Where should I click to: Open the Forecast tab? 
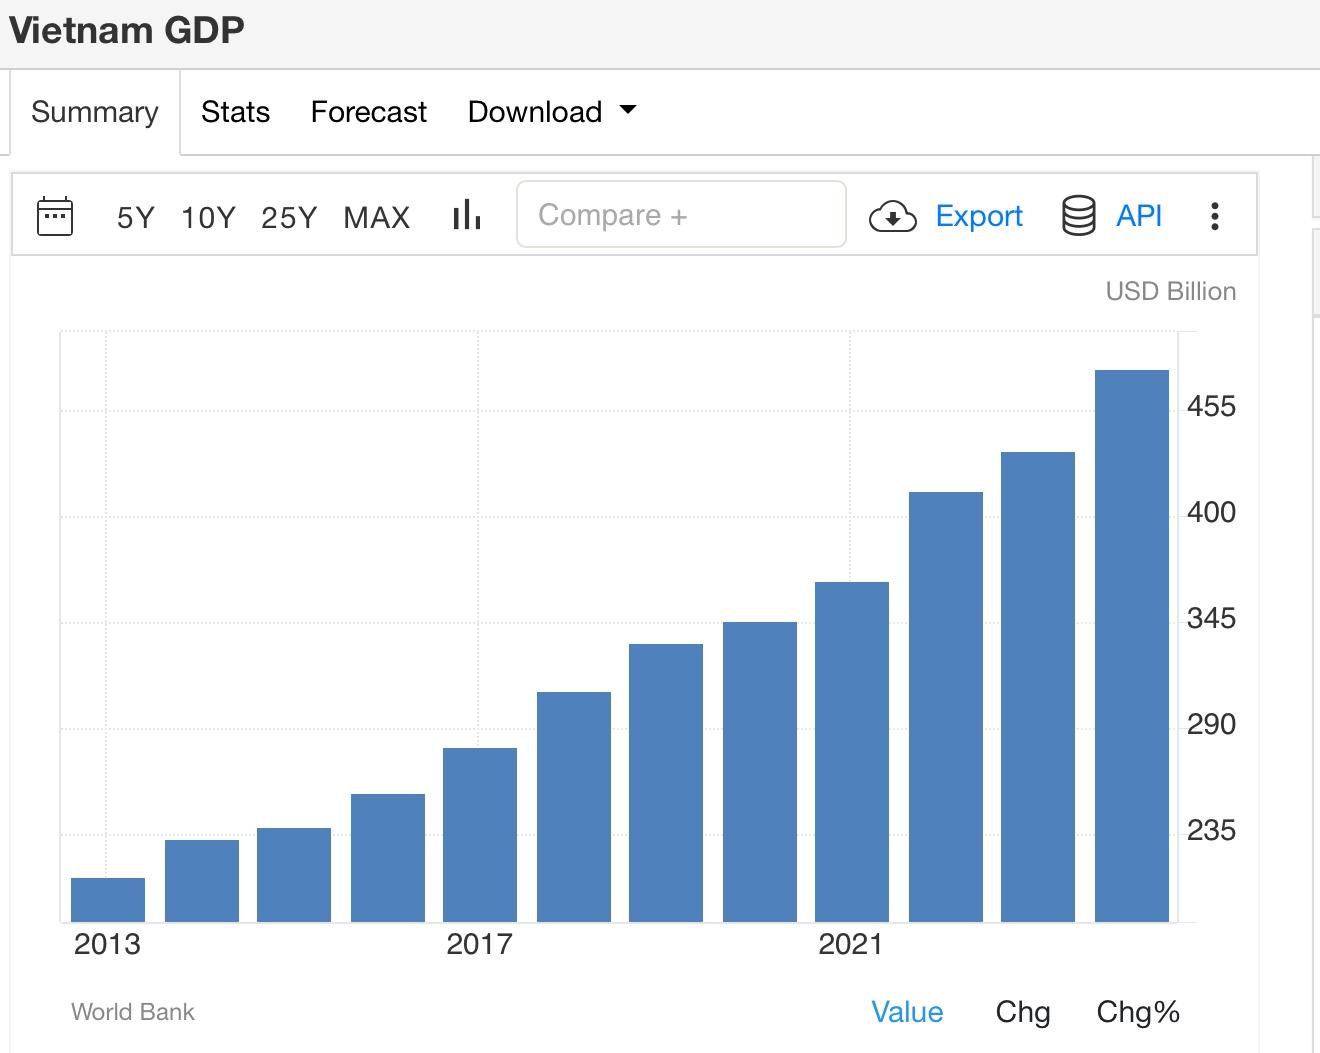tap(368, 111)
